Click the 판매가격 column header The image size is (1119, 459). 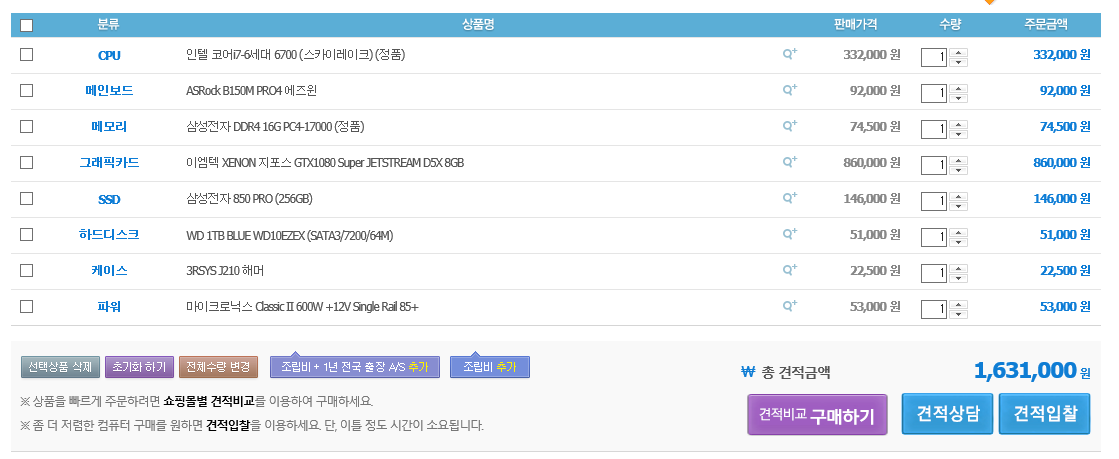(856, 25)
